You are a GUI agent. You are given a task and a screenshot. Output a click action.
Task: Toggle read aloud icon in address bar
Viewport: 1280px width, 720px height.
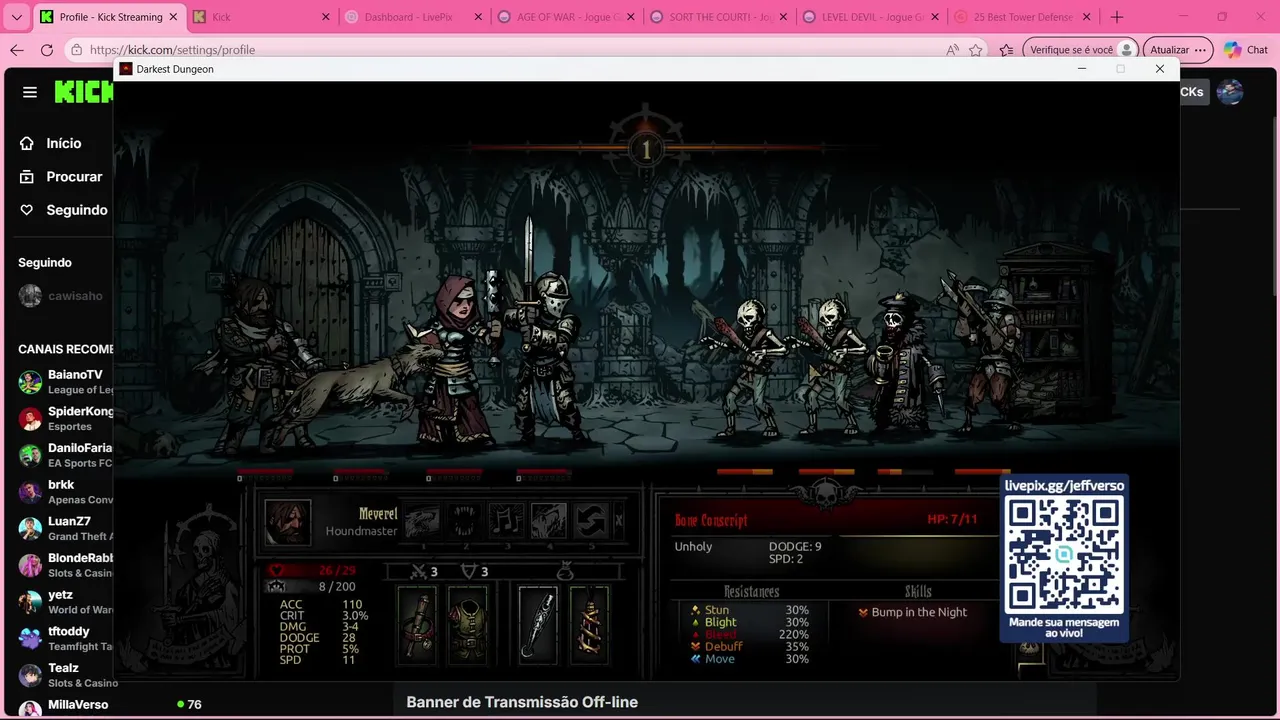click(x=952, y=50)
